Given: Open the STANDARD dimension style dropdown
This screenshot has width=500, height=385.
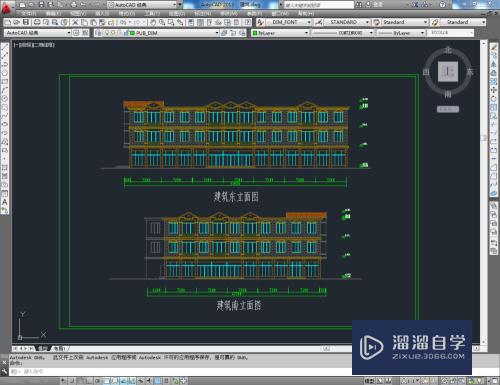Looking at the screenshot, I should (x=367, y=22).
